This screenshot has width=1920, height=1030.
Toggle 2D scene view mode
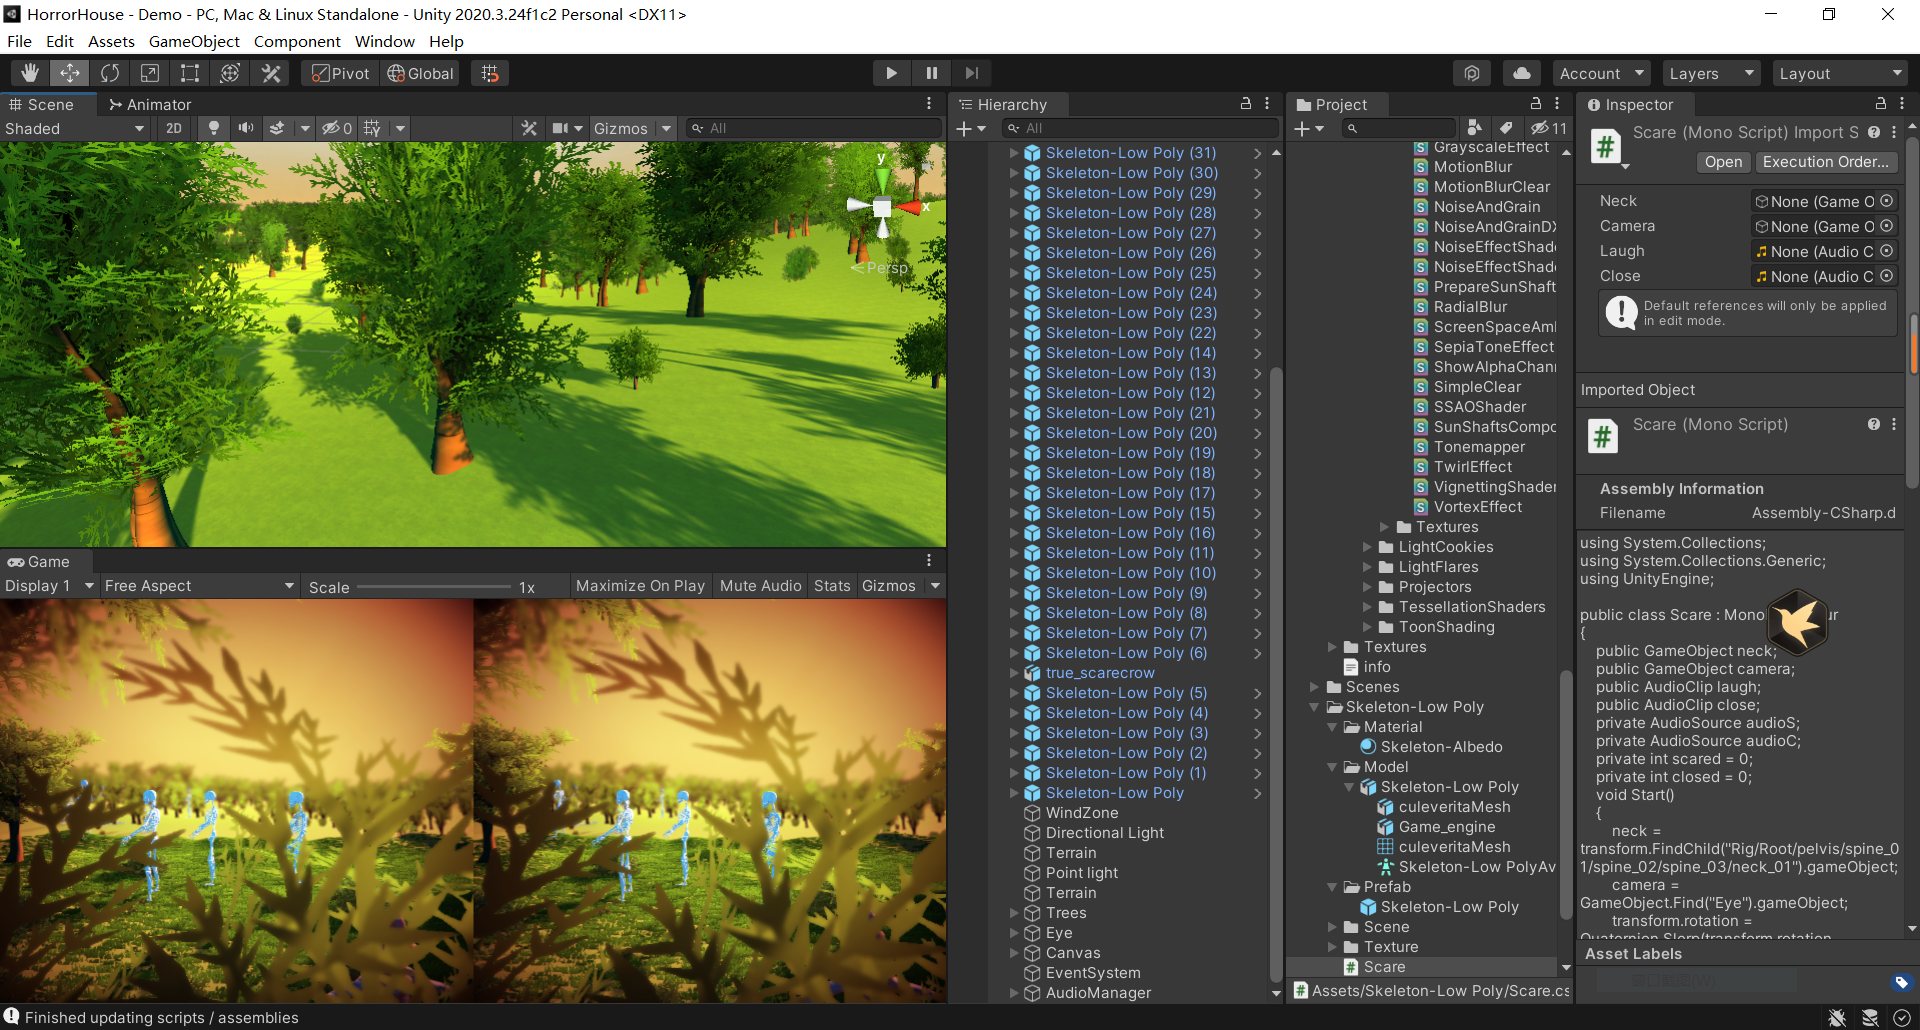[174, 128]
